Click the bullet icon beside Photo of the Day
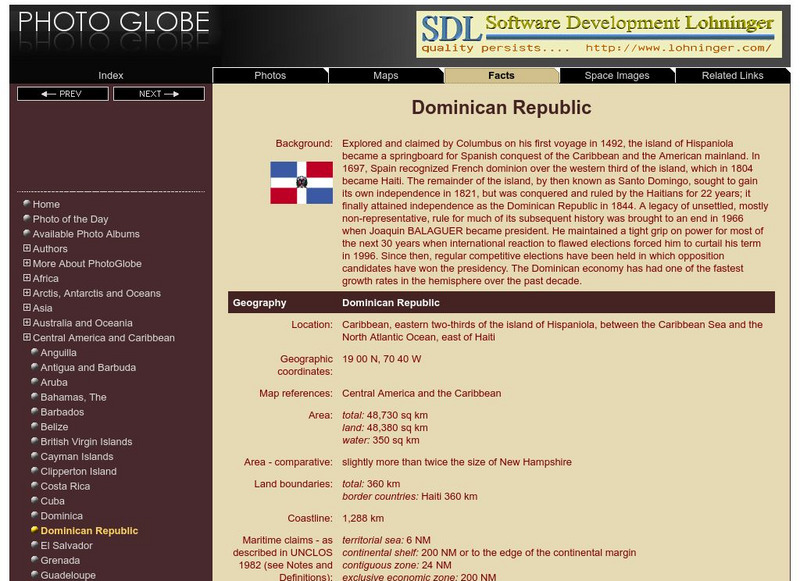800x581 pixels. point(27,219)
